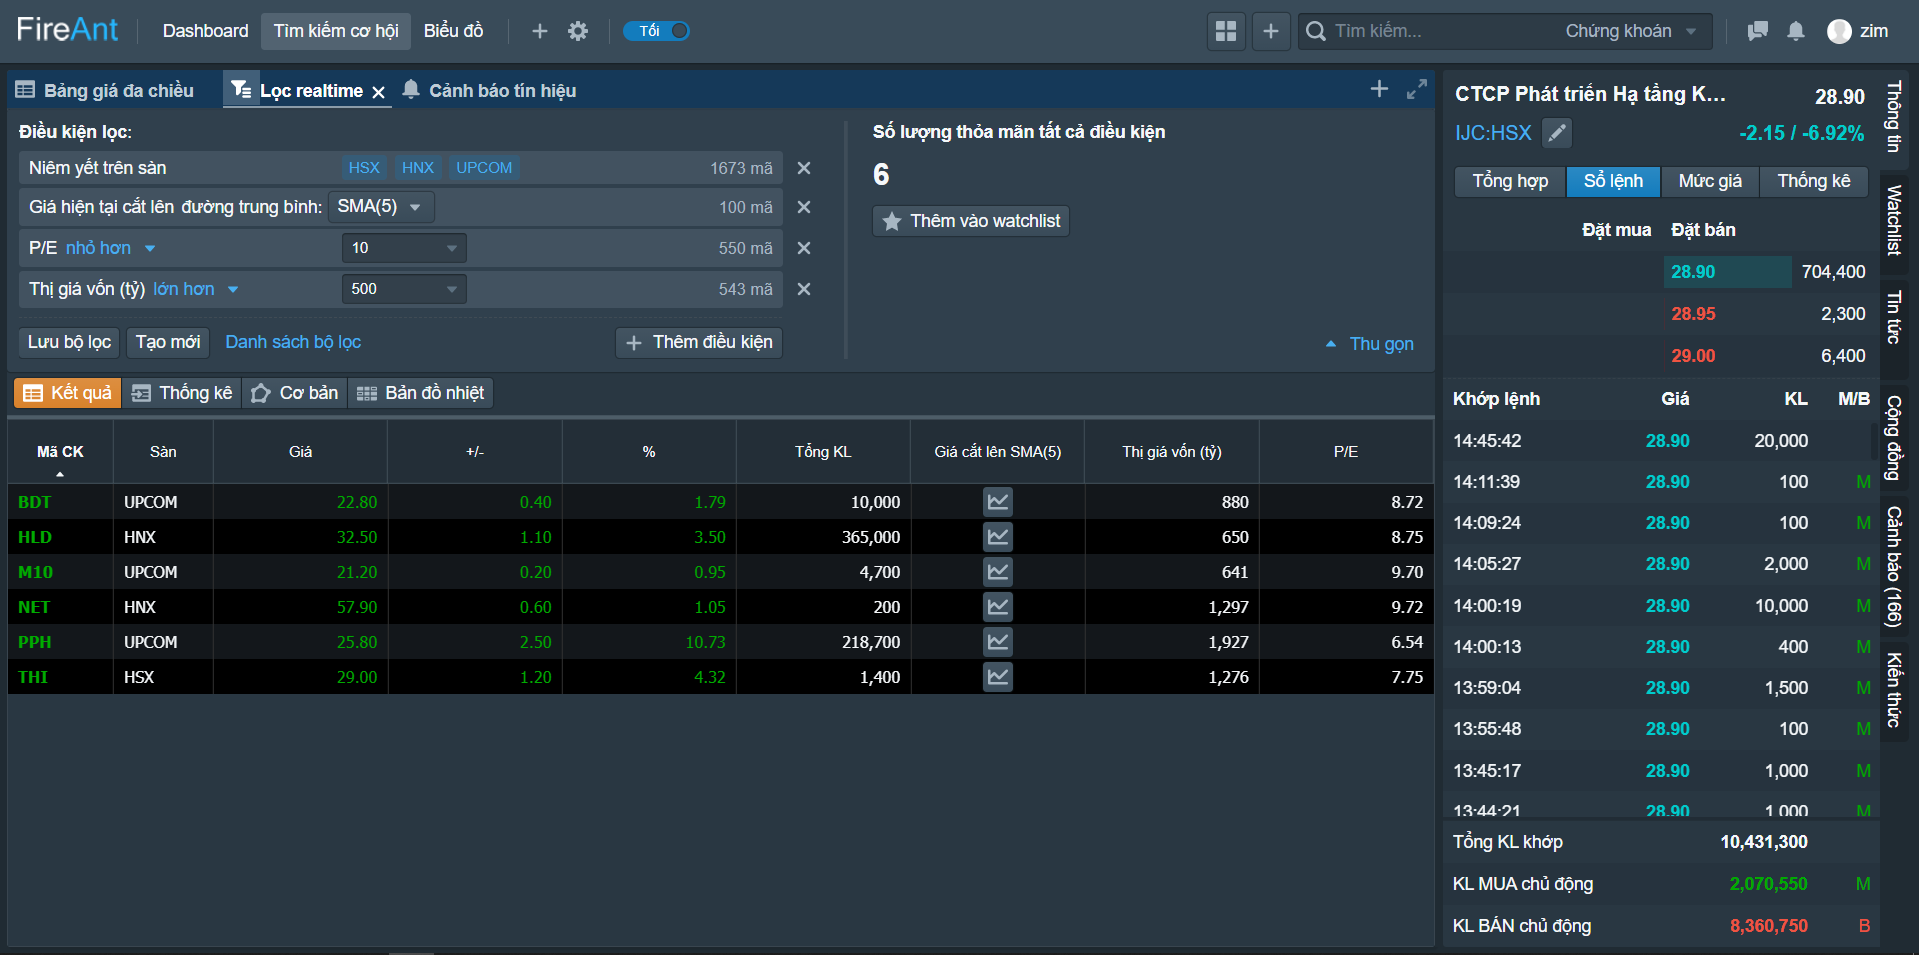The image size is (1919, 955).
Task: Open SMA(5) chart icon for PPH
Action: [x=997, y=642]
